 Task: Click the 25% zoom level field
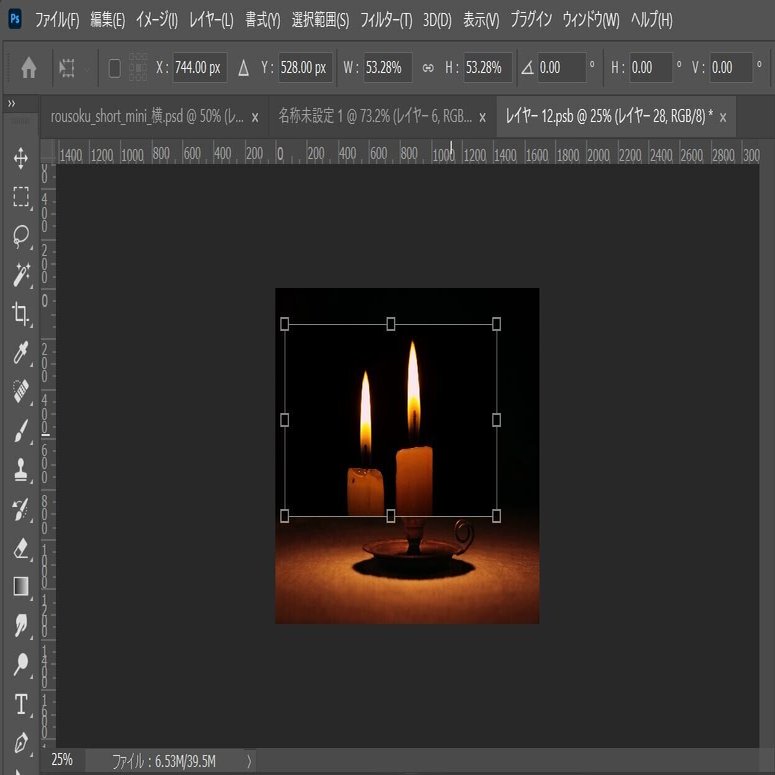pyautogui.click(x=62, y=760)
